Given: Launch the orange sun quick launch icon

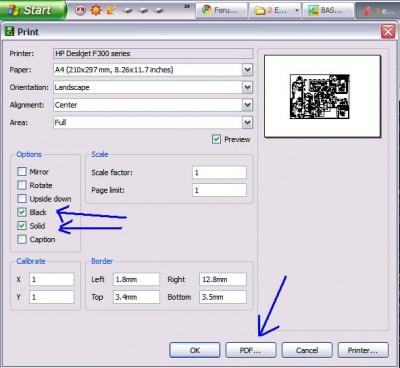Looking at the screenshot, I should coord(96,11).
